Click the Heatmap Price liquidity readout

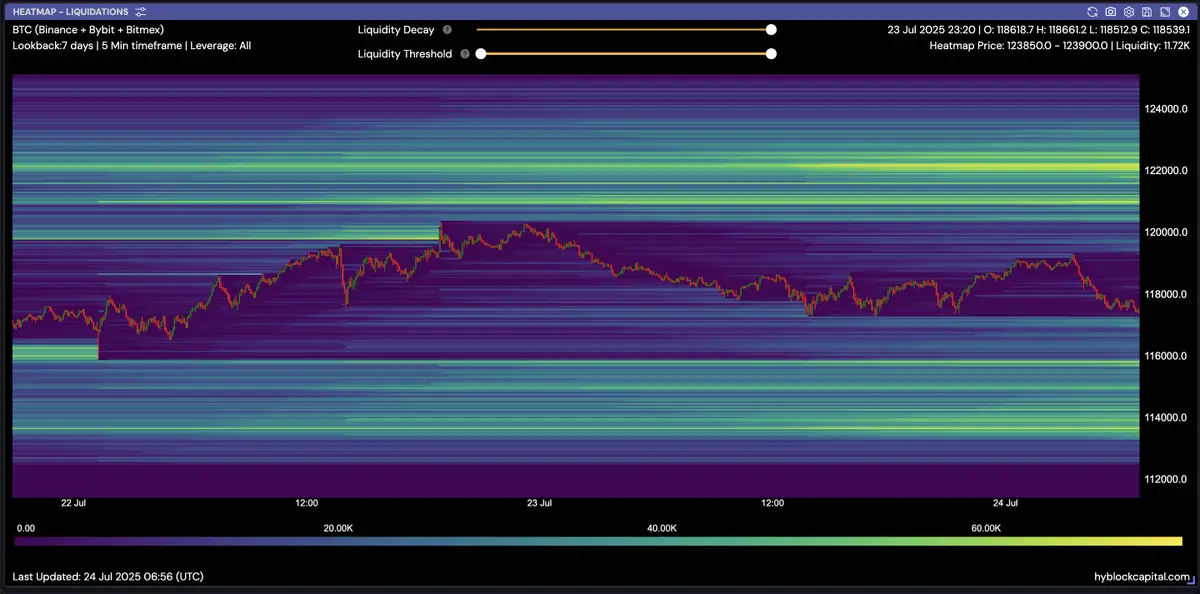click(1059, 46)
